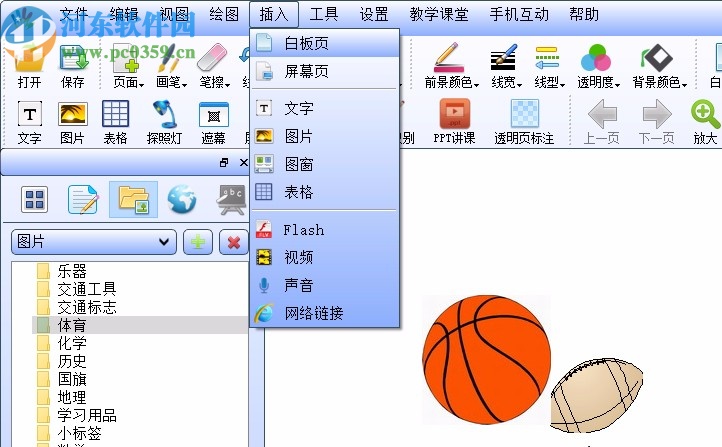Open the Tools (工具) menu

324,14
